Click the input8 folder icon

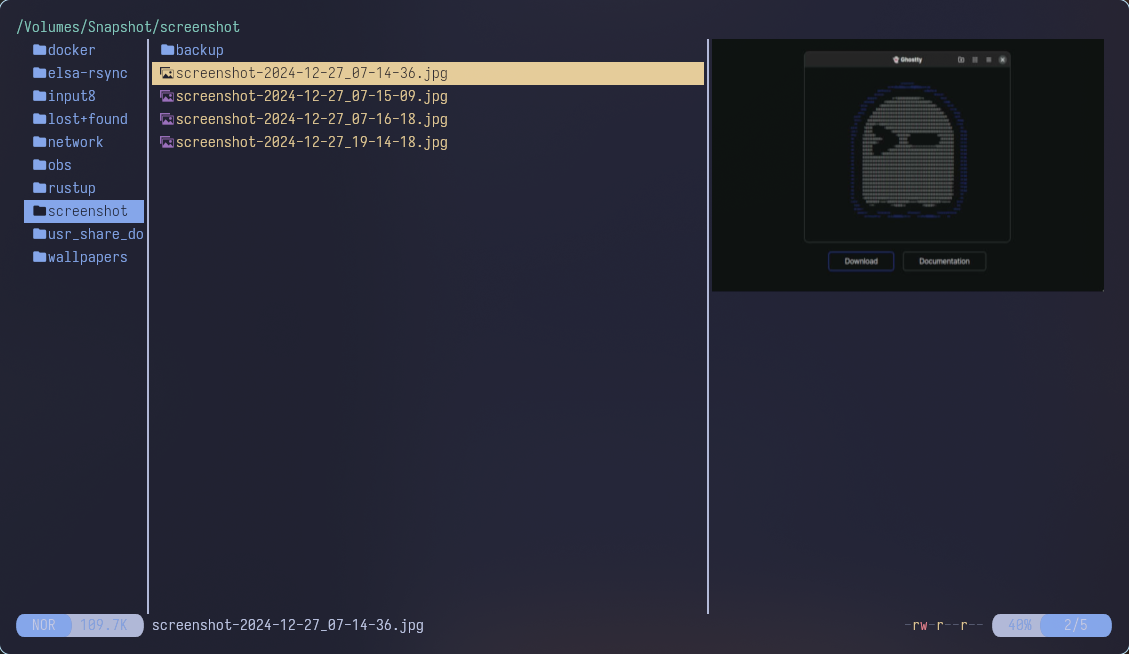pos(40,96)
